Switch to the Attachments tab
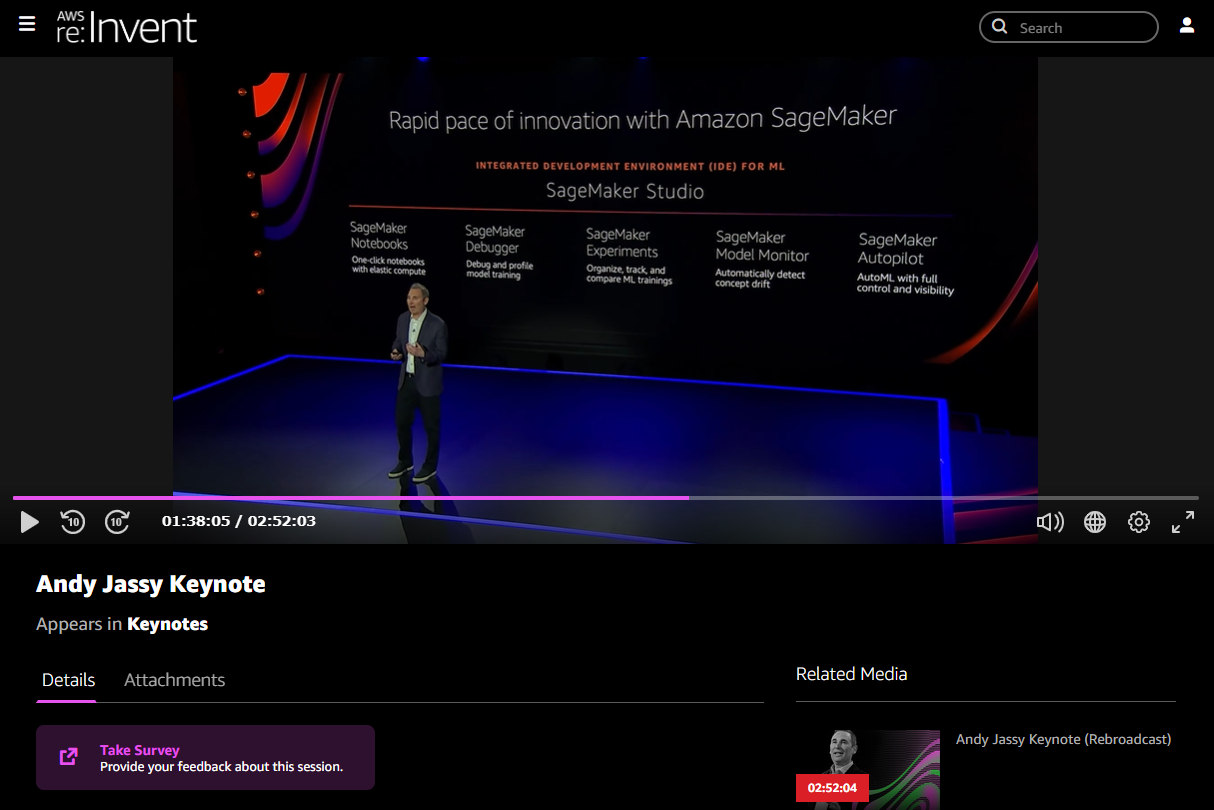Viewport: 1214px width, 810px height. [x=174, y=679]
